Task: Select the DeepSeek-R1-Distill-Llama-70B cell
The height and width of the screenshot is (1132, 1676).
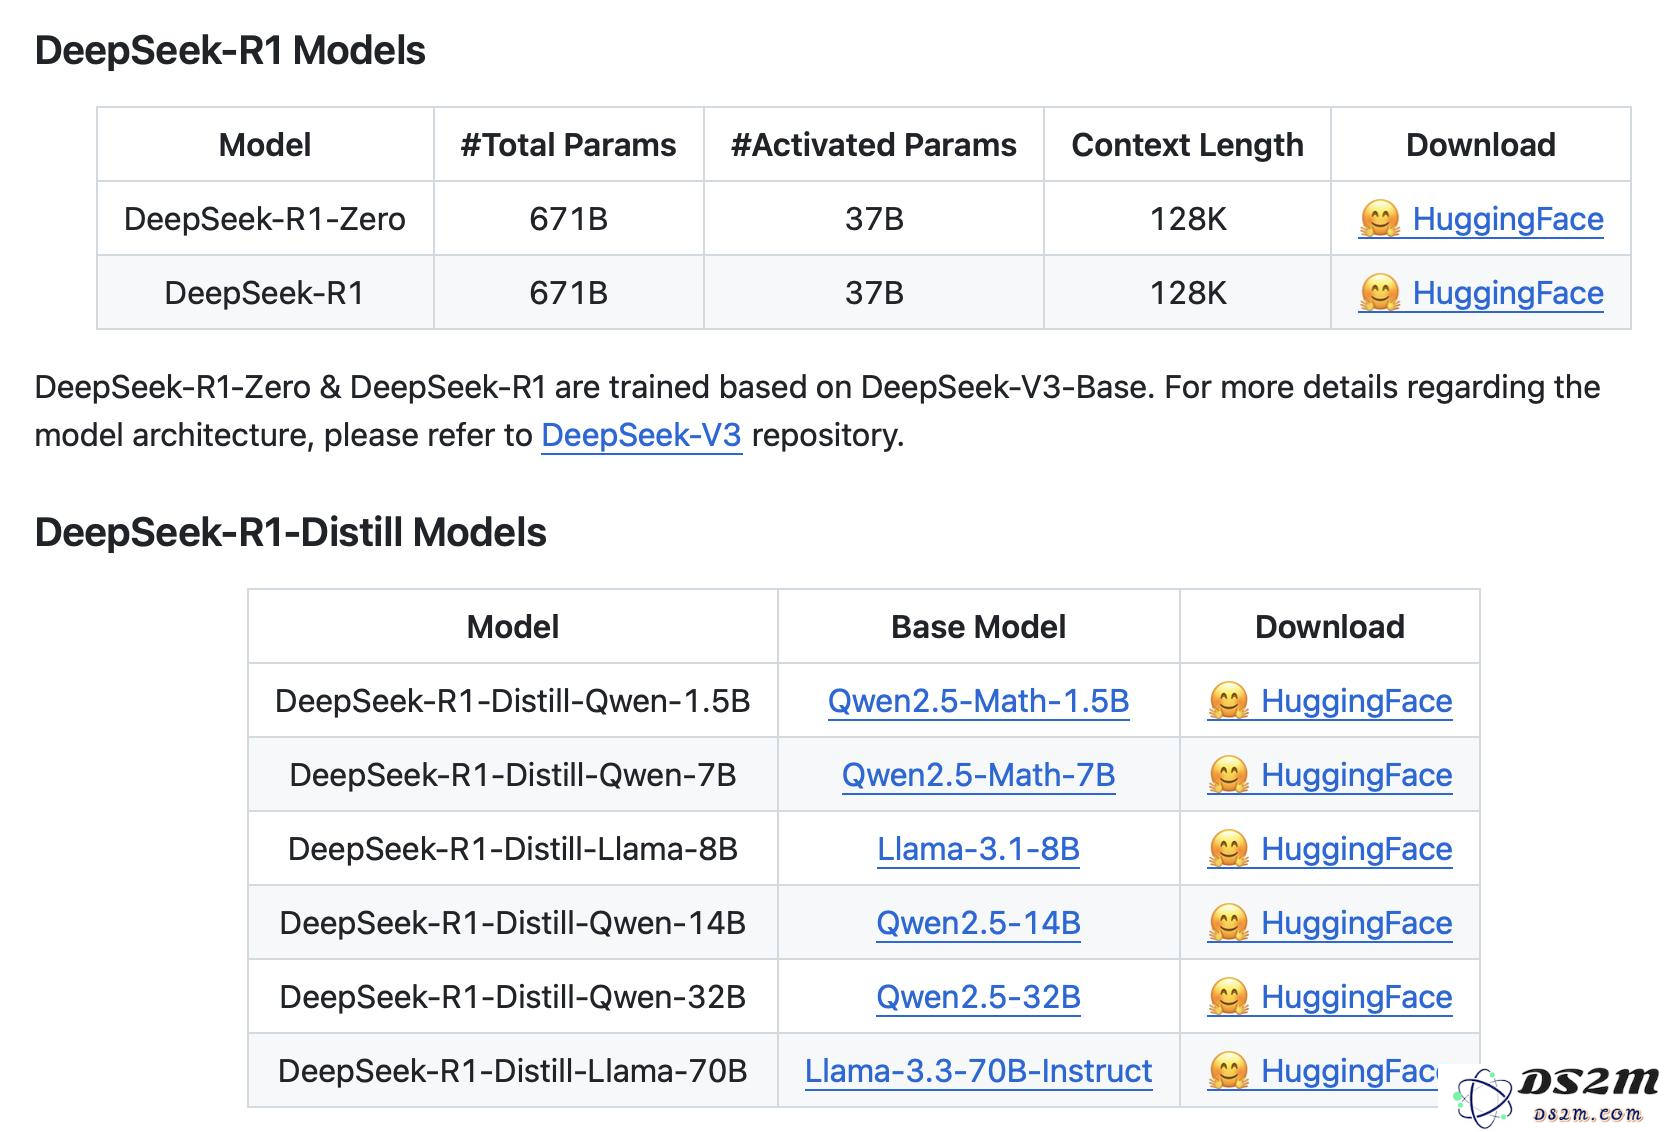Action: click(513, 1071)
